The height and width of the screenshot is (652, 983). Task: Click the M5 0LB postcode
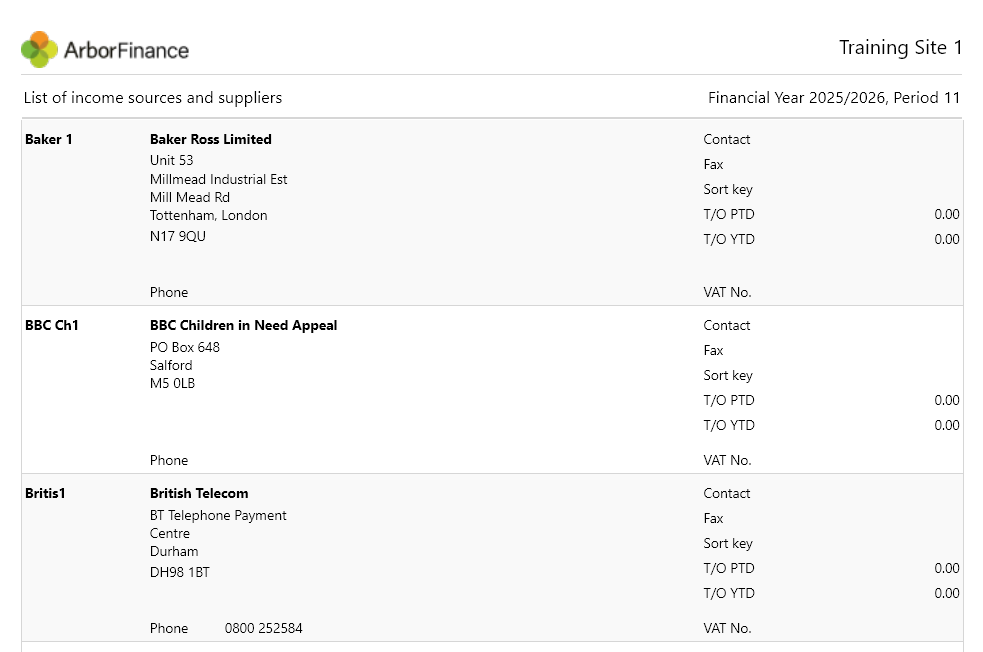pyautogui.click(x=172, y=383)
